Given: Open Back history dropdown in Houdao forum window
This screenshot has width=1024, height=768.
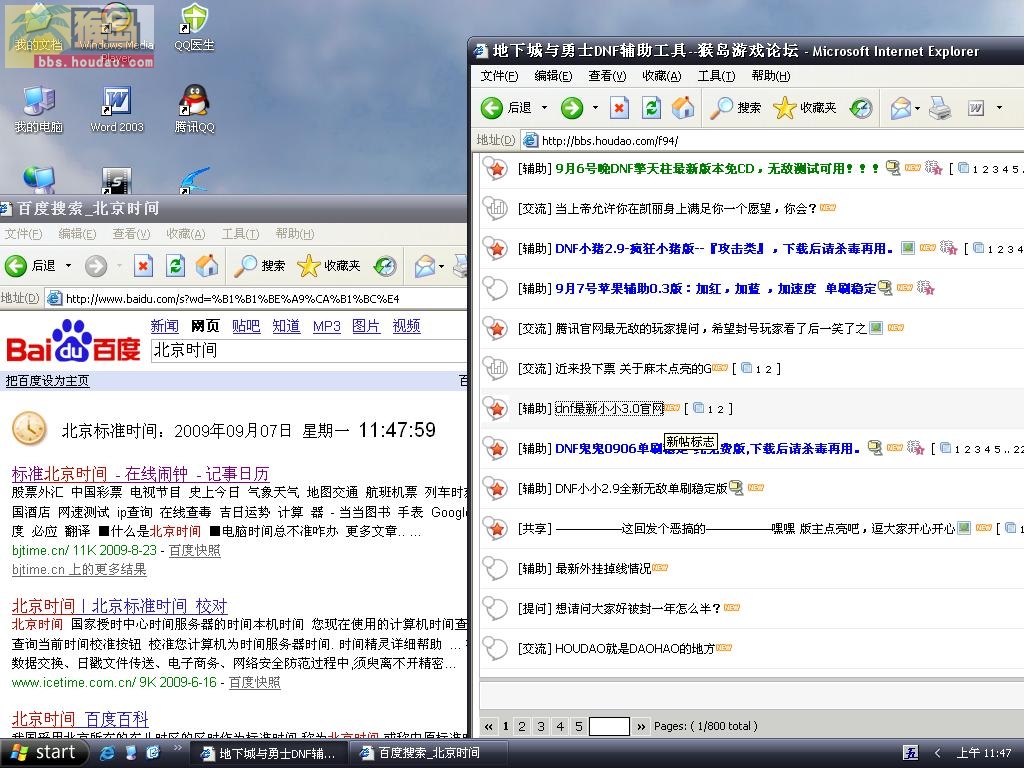Looking at the screenshot, I should coord(544,108).
